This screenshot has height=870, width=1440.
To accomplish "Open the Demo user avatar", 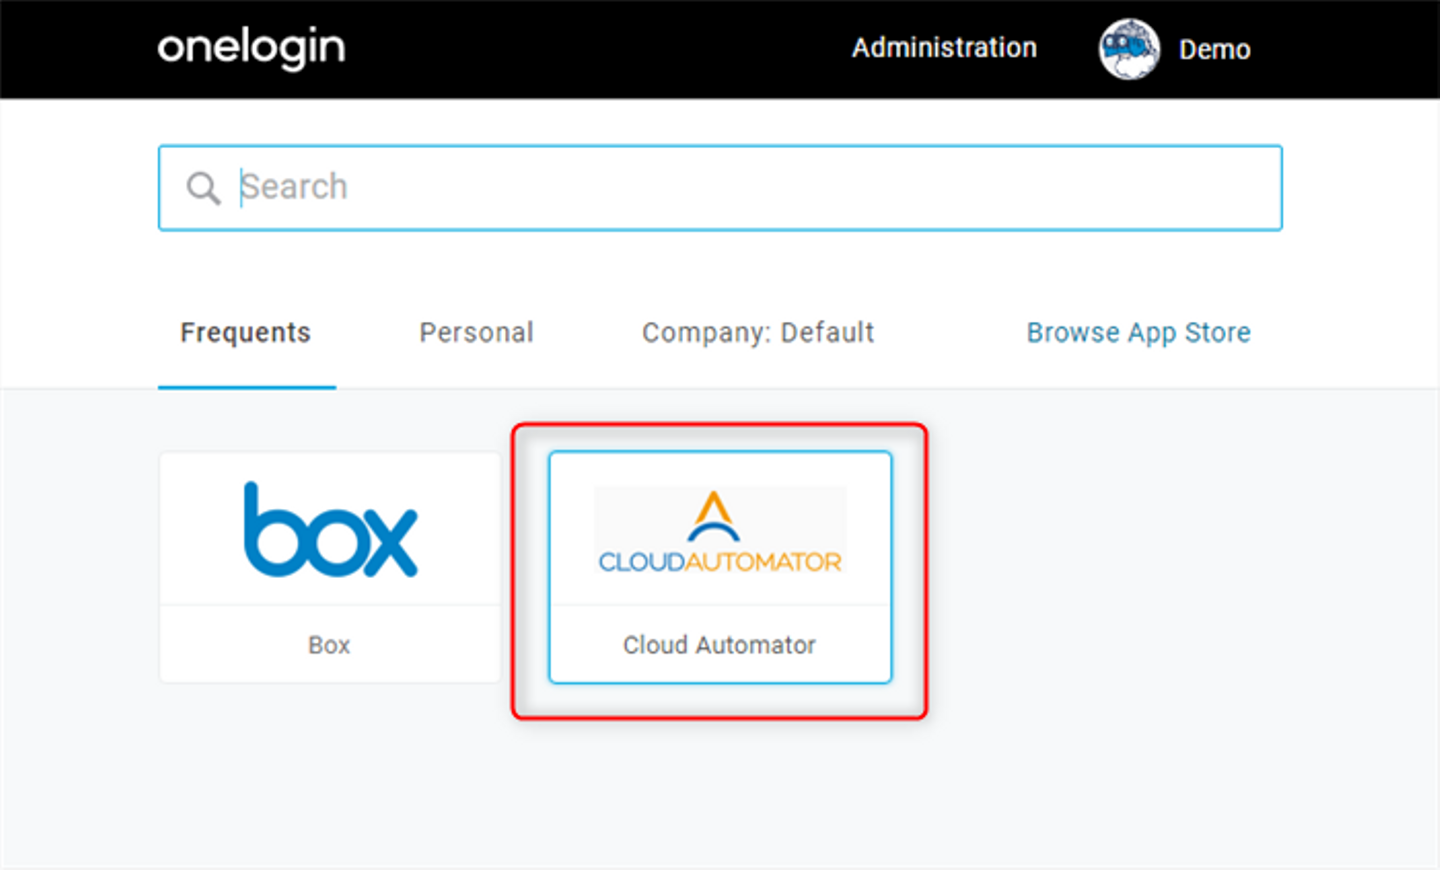I will (1129, 49).
